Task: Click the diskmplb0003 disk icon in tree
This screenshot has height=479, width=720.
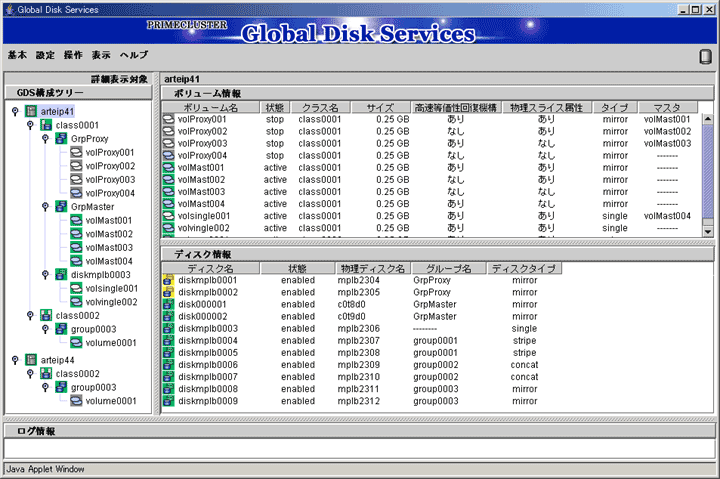Action: (x=61, y=275)
